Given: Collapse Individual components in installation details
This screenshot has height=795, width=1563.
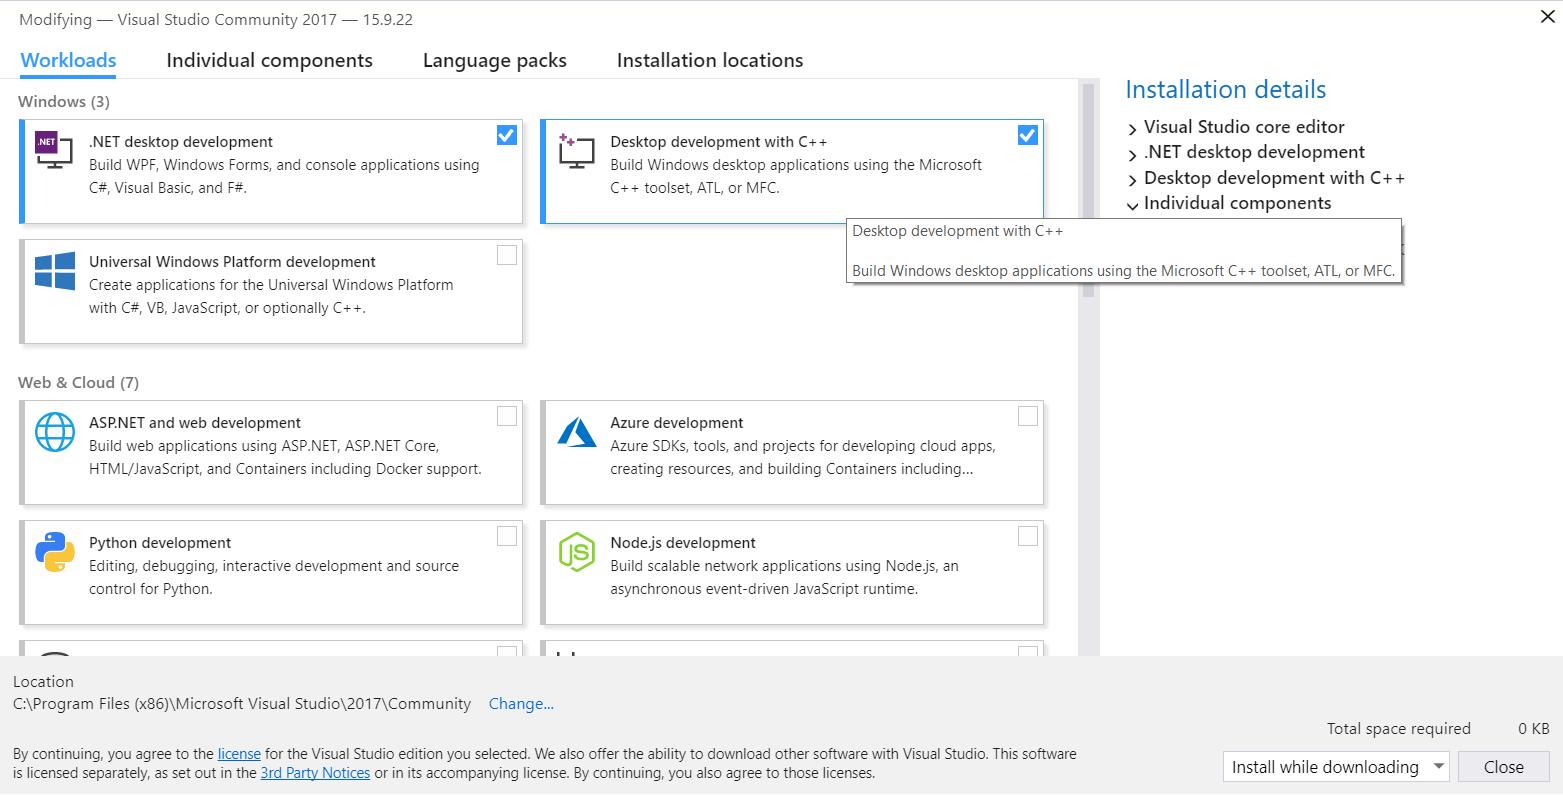Looking at the screenshot, I should pos(1133,205).
